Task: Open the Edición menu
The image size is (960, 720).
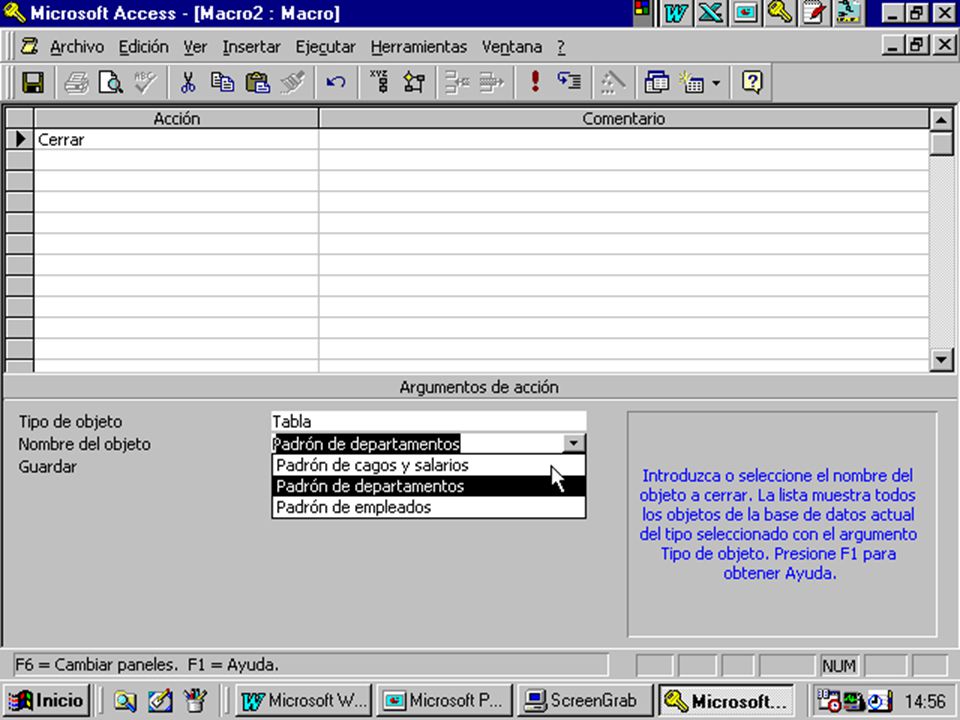Action: (143, 47)
